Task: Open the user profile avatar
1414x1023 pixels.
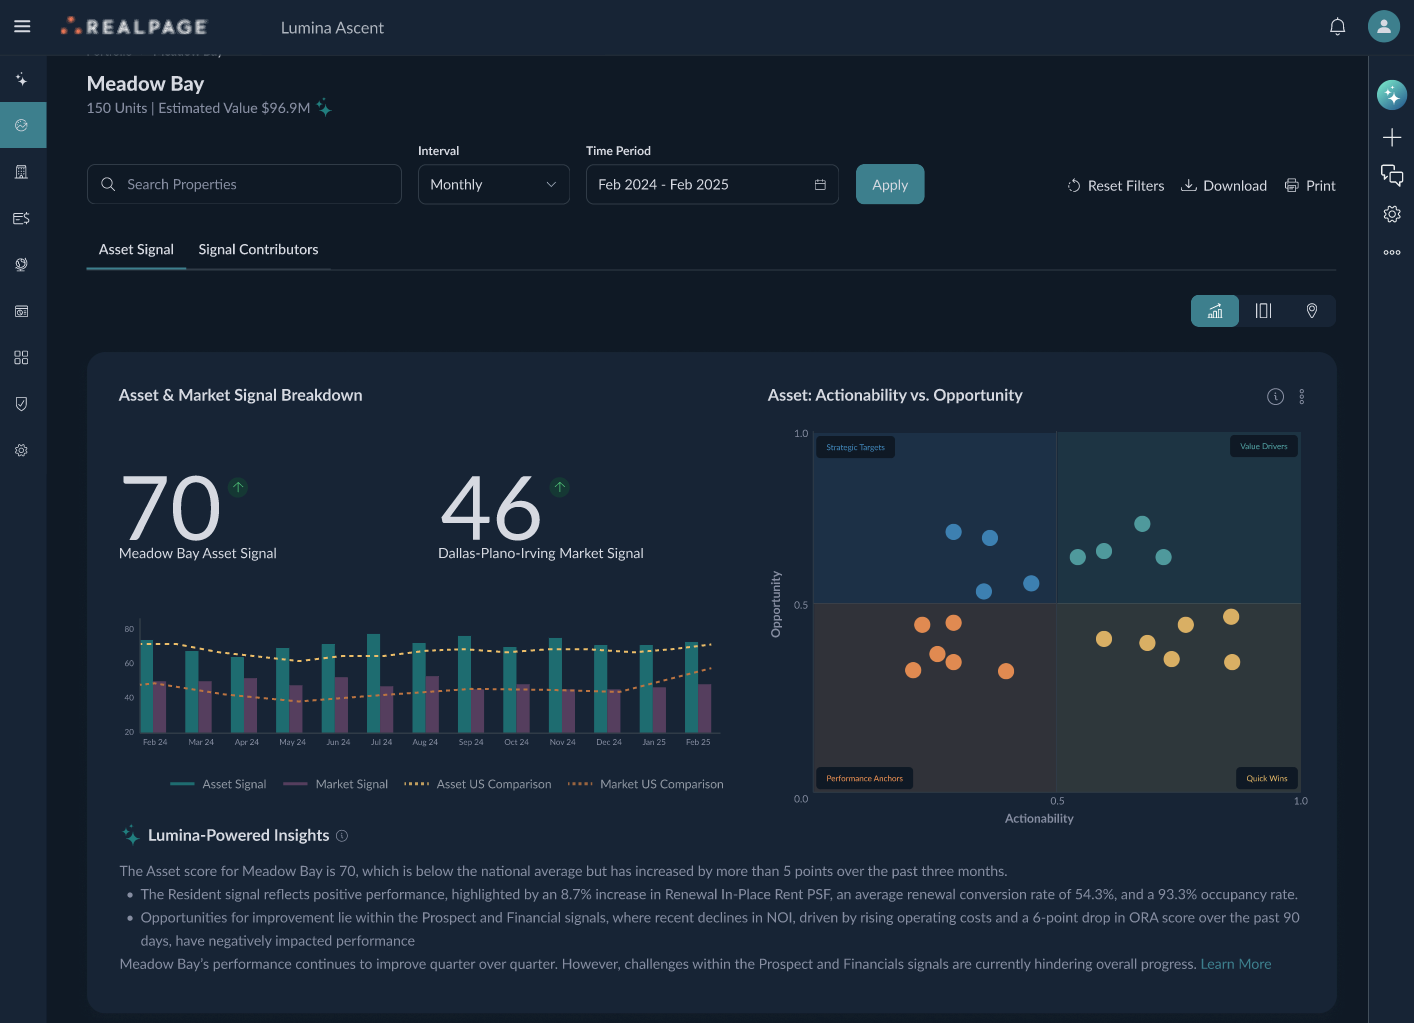Action: pos(1384,27)
